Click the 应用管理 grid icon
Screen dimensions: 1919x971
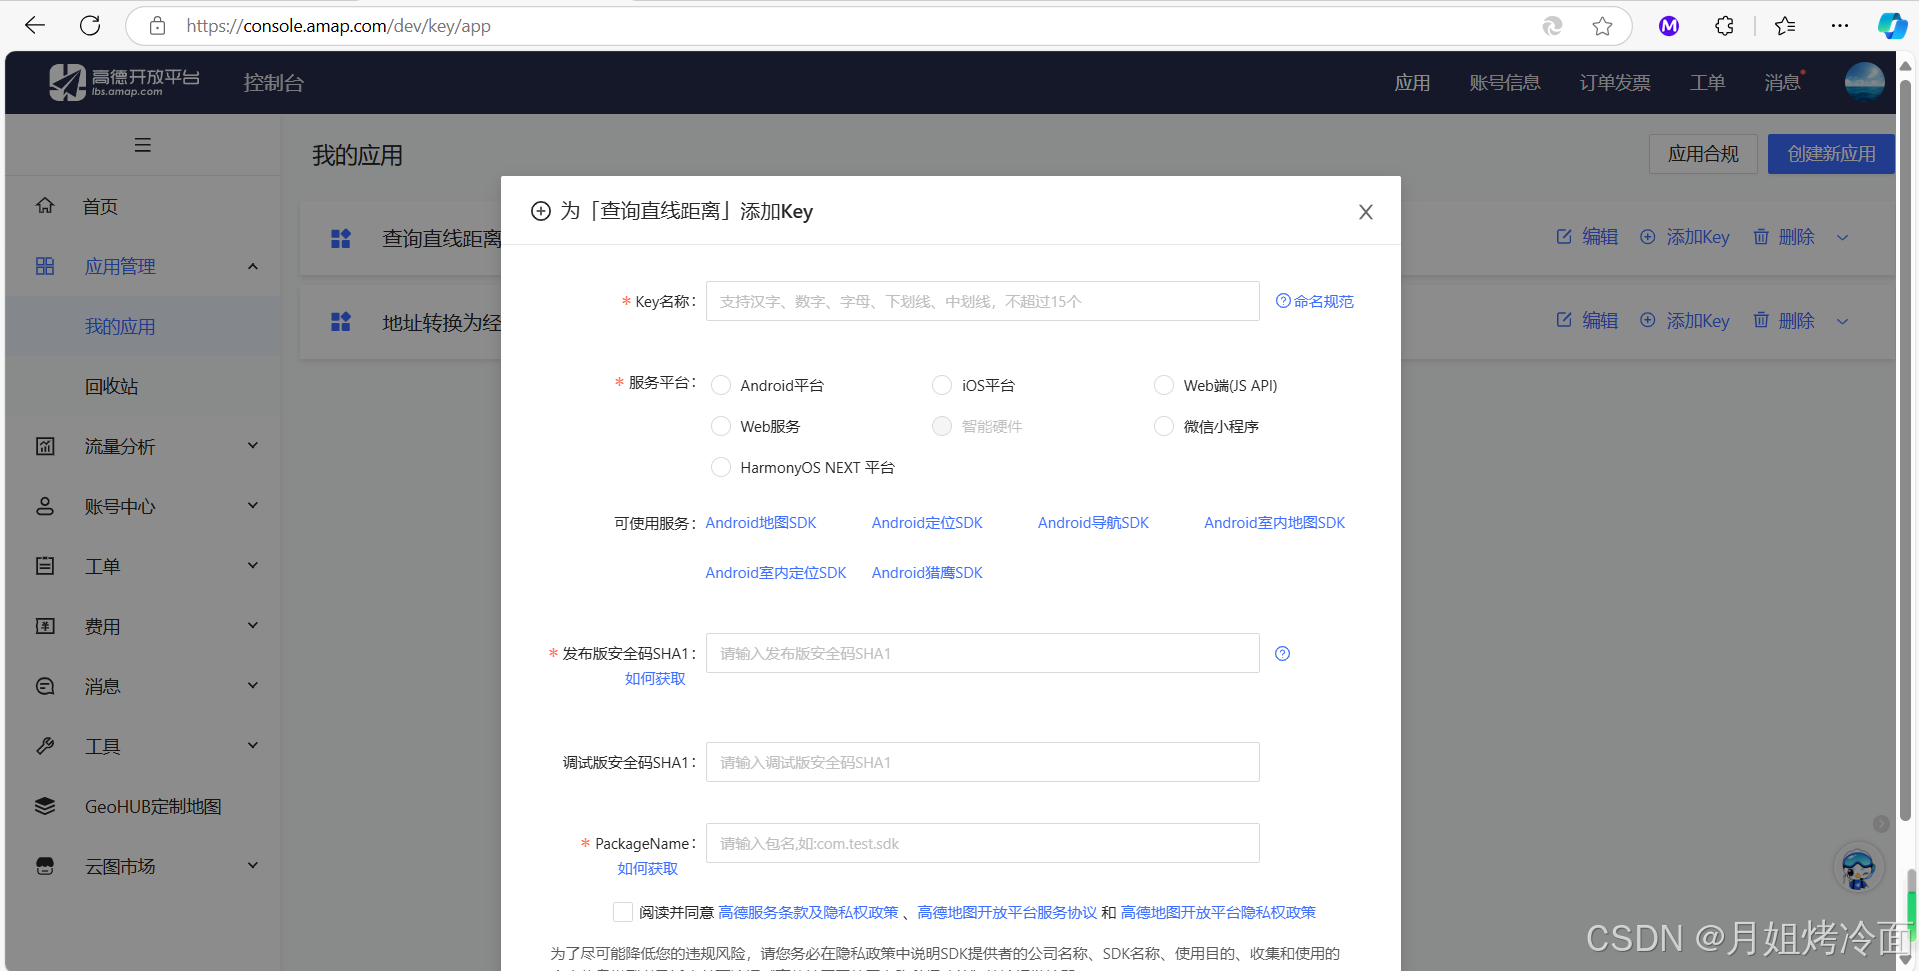click(45, 265)
